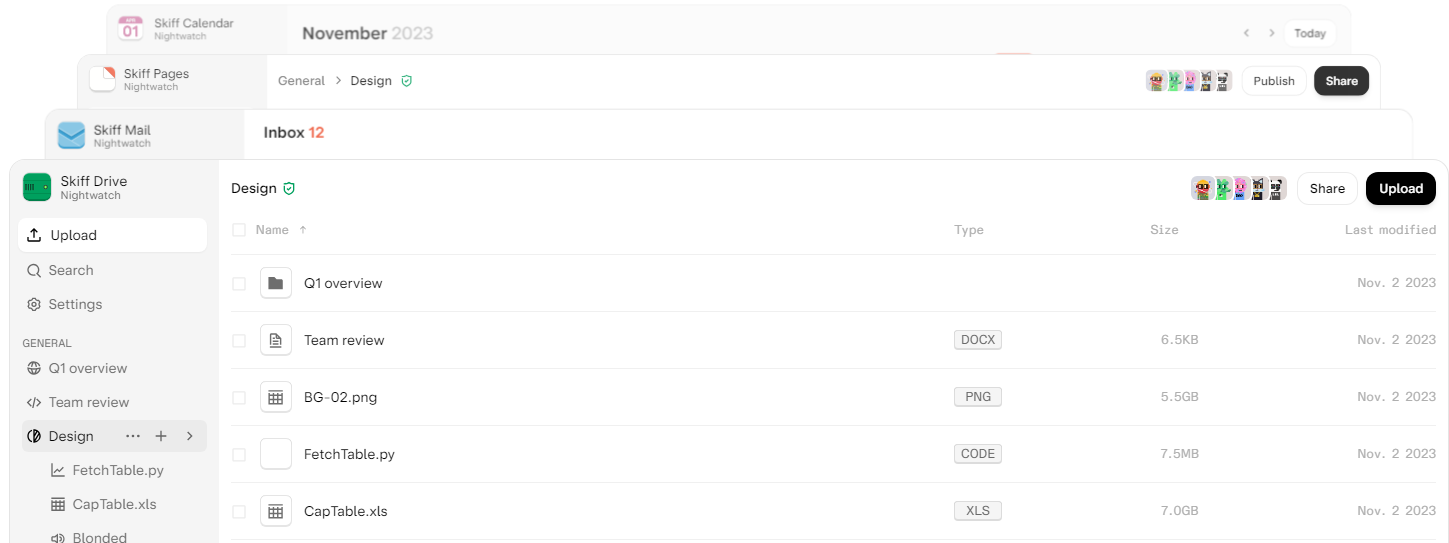Click the CapTable.xls spreadsheet icon in file list
The width and height of the screenshot is (1449, 543).
pos(276,511)
